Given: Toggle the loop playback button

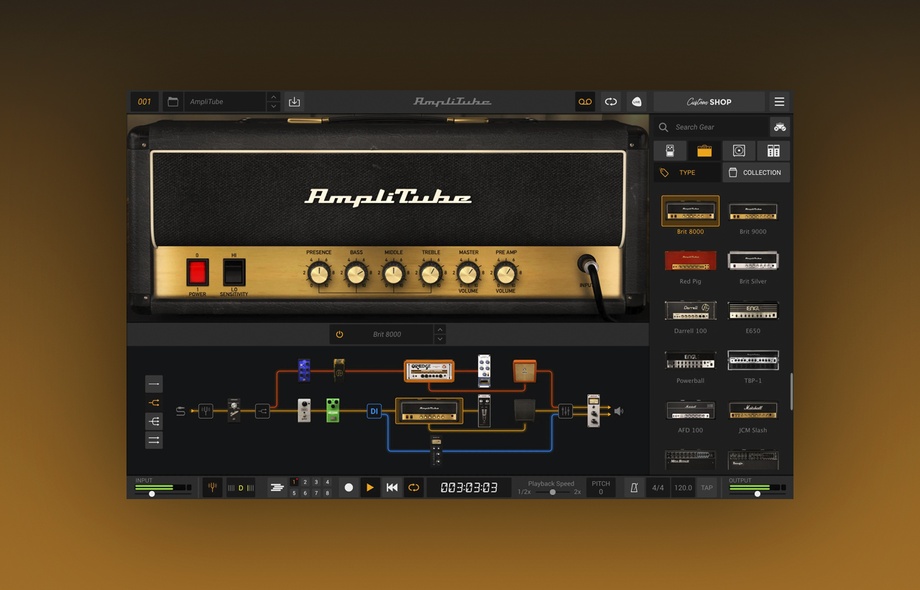Looking at the screenshot, I should pyautogui.click(x=414, y=487).
